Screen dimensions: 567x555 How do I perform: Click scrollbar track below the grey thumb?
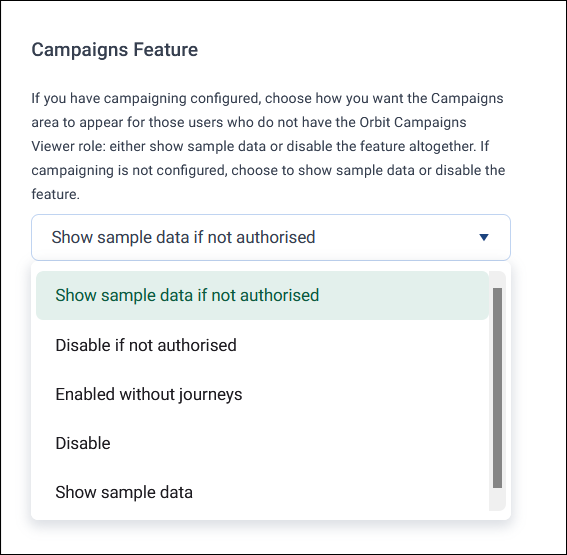pyautogui.click(x=497, y=499)
